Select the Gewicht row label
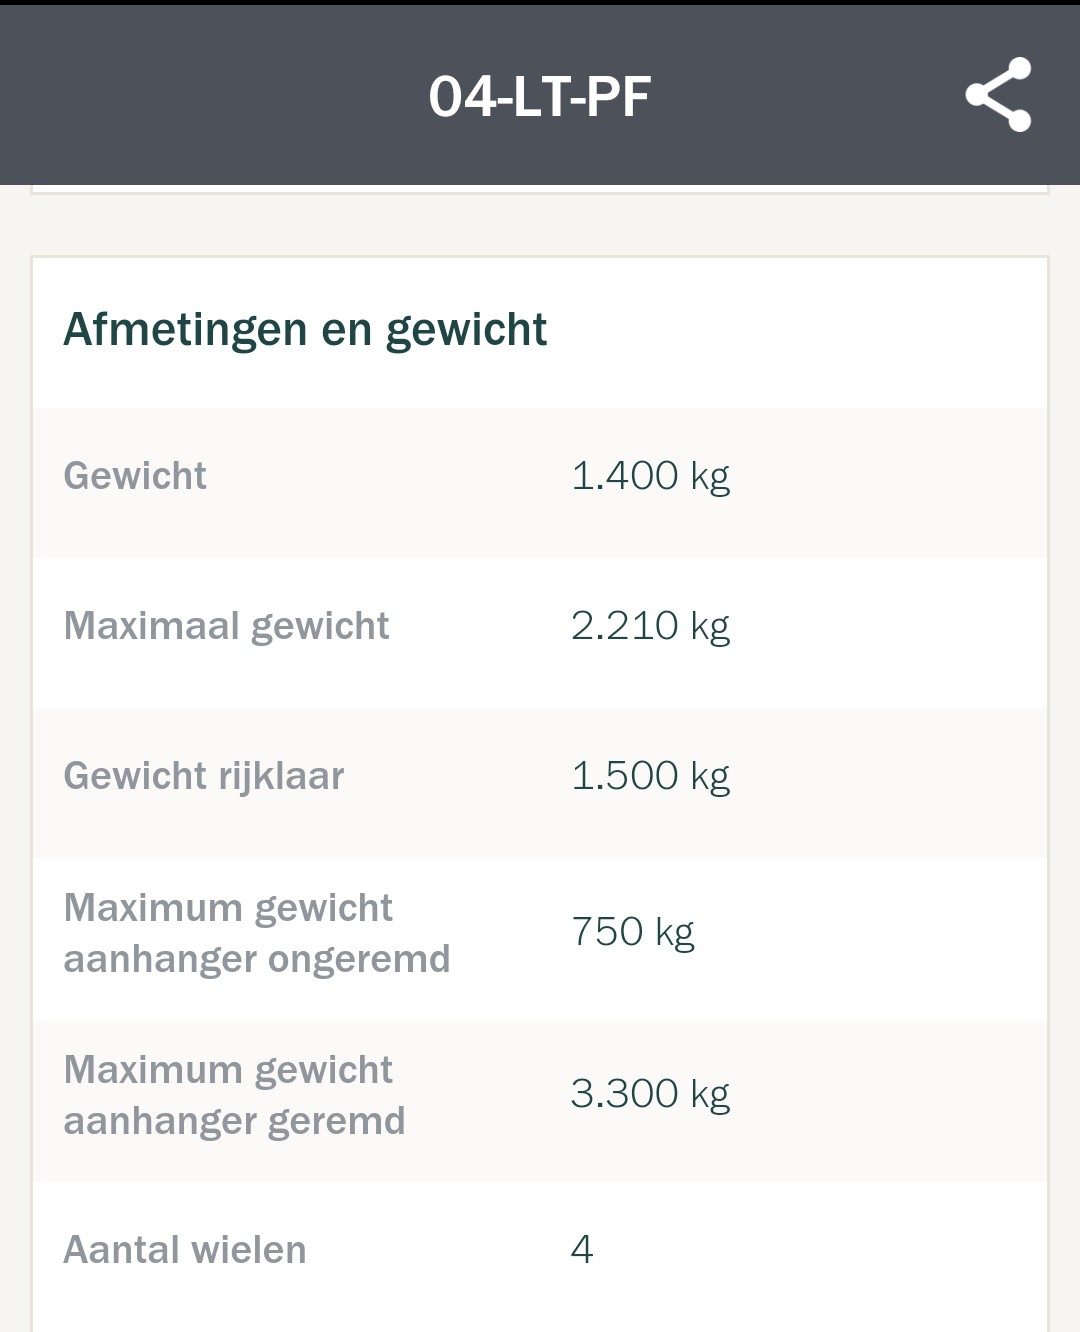The image size is (1080, 1332). [135, 476]
